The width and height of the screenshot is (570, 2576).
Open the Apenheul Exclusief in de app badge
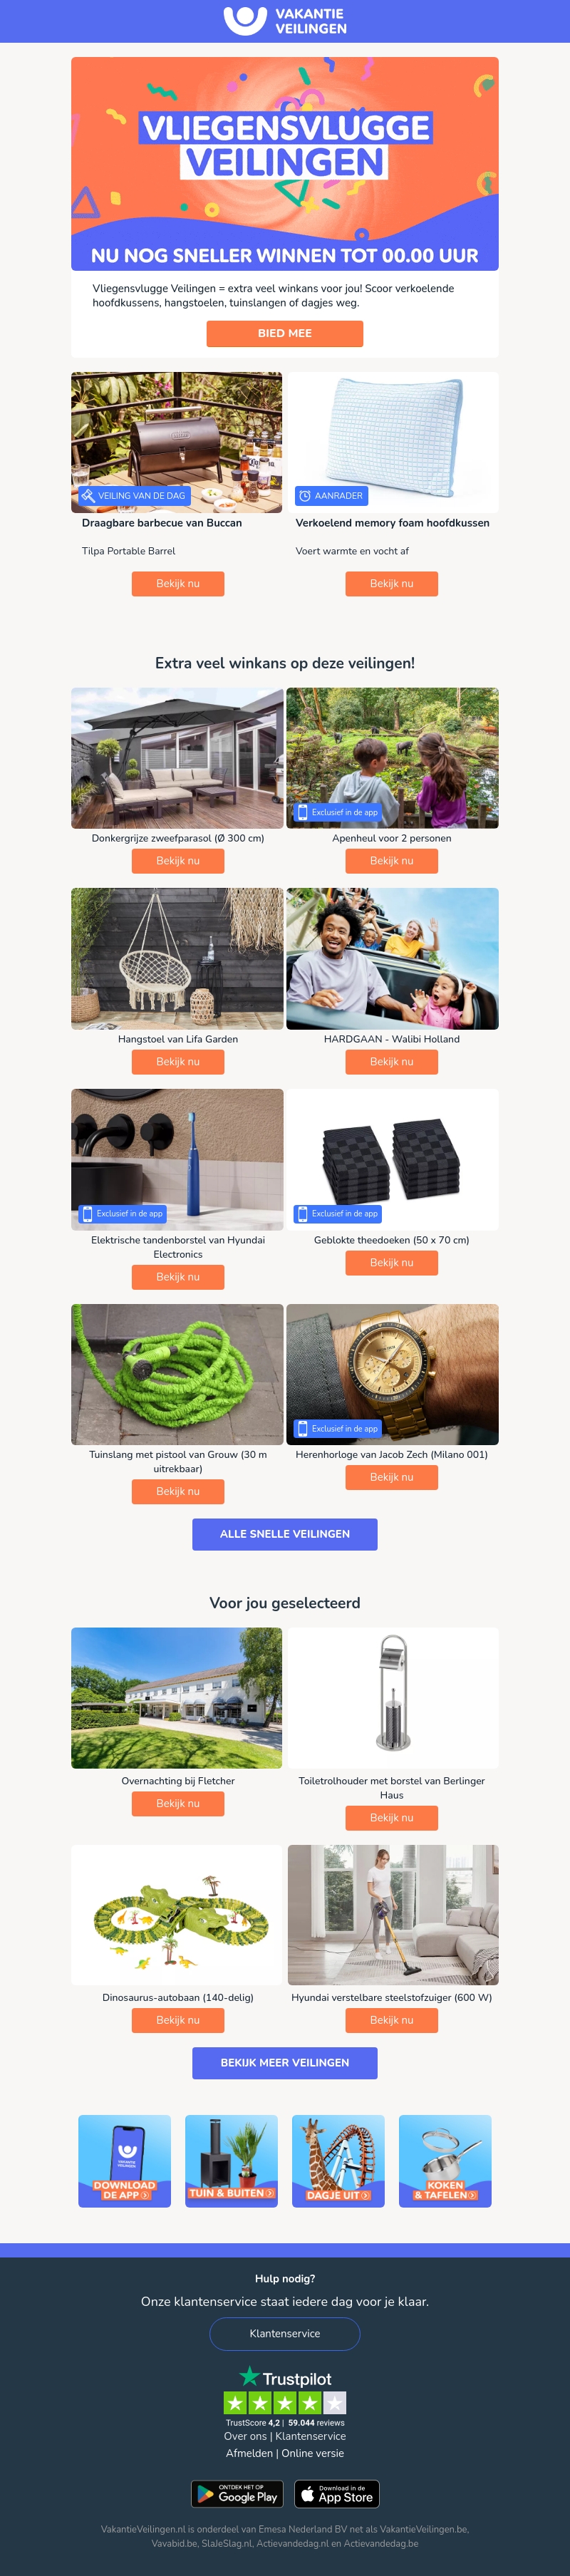click(x=337, y=812)
